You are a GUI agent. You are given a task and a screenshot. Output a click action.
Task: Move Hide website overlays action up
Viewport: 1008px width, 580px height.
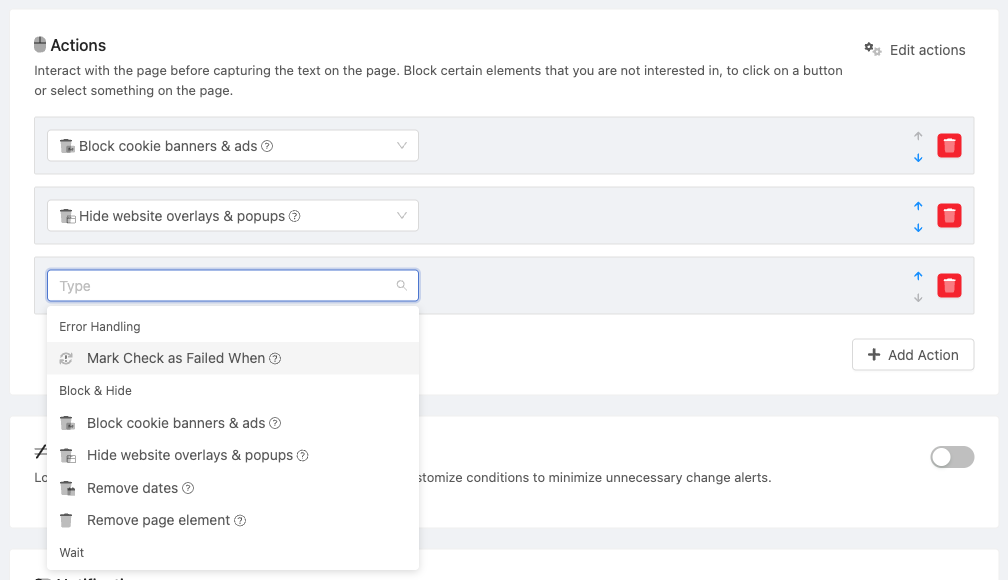click(918, 206)
